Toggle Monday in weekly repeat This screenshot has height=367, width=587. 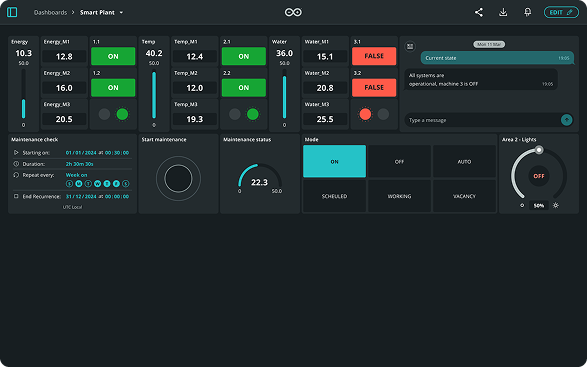[x=79, y=184]
